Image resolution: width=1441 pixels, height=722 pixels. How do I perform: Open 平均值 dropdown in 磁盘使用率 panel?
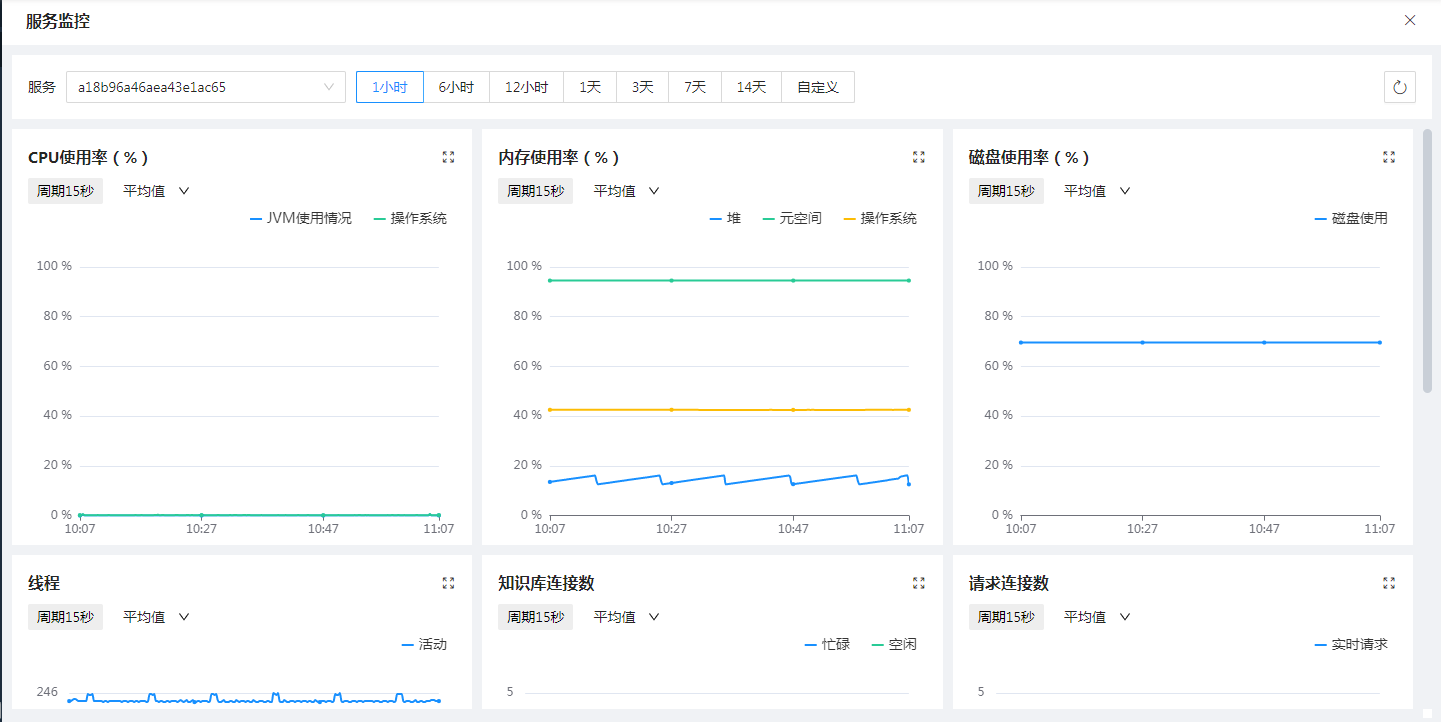point(1097,191)
